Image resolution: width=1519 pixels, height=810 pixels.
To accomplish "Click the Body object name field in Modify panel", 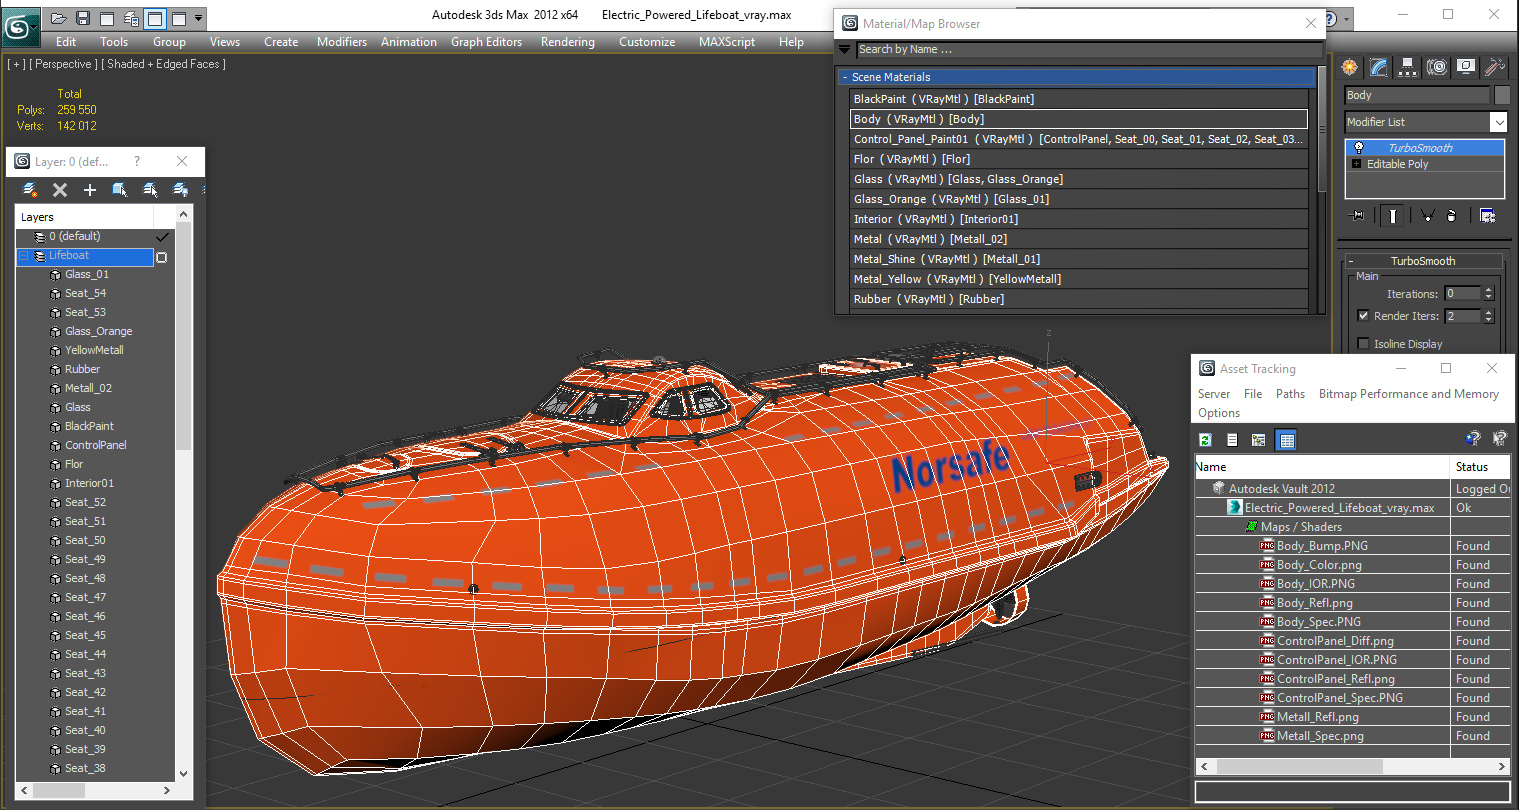I will coord(1417,95).
